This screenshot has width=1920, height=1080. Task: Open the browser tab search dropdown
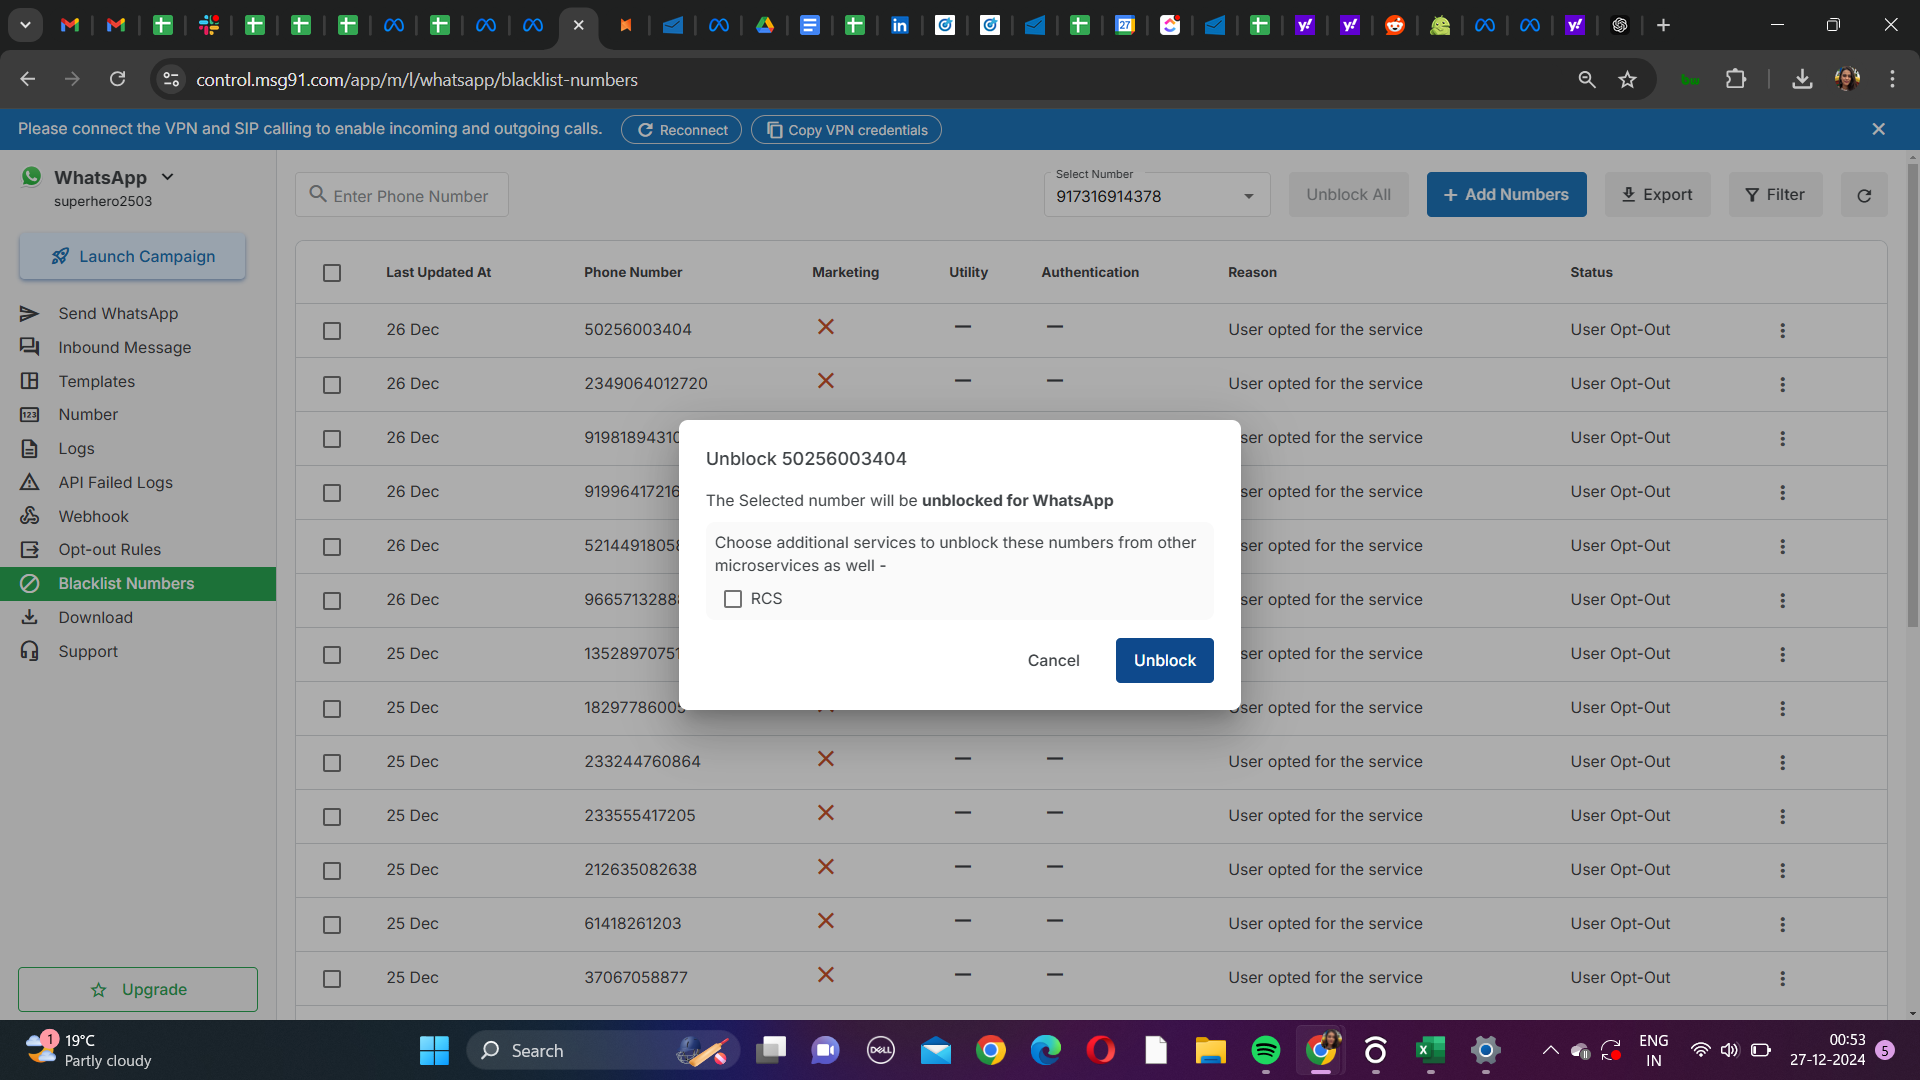tap(25, 25)
